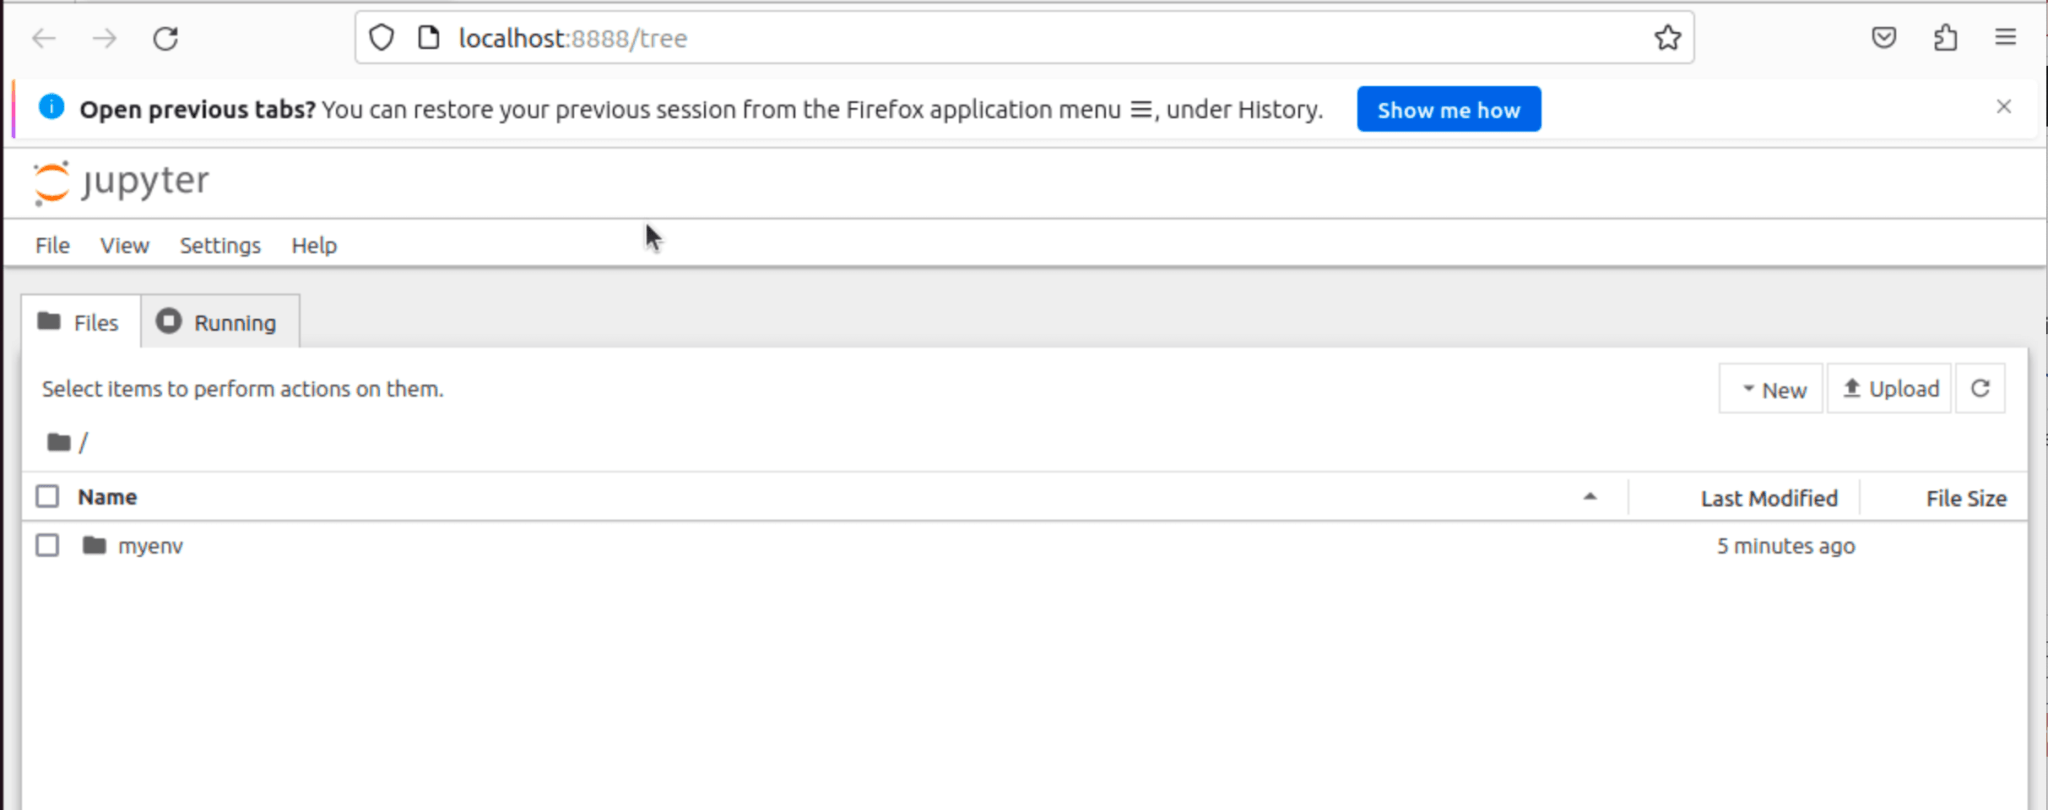Click the browser reload page control

(x=166, y=37)
